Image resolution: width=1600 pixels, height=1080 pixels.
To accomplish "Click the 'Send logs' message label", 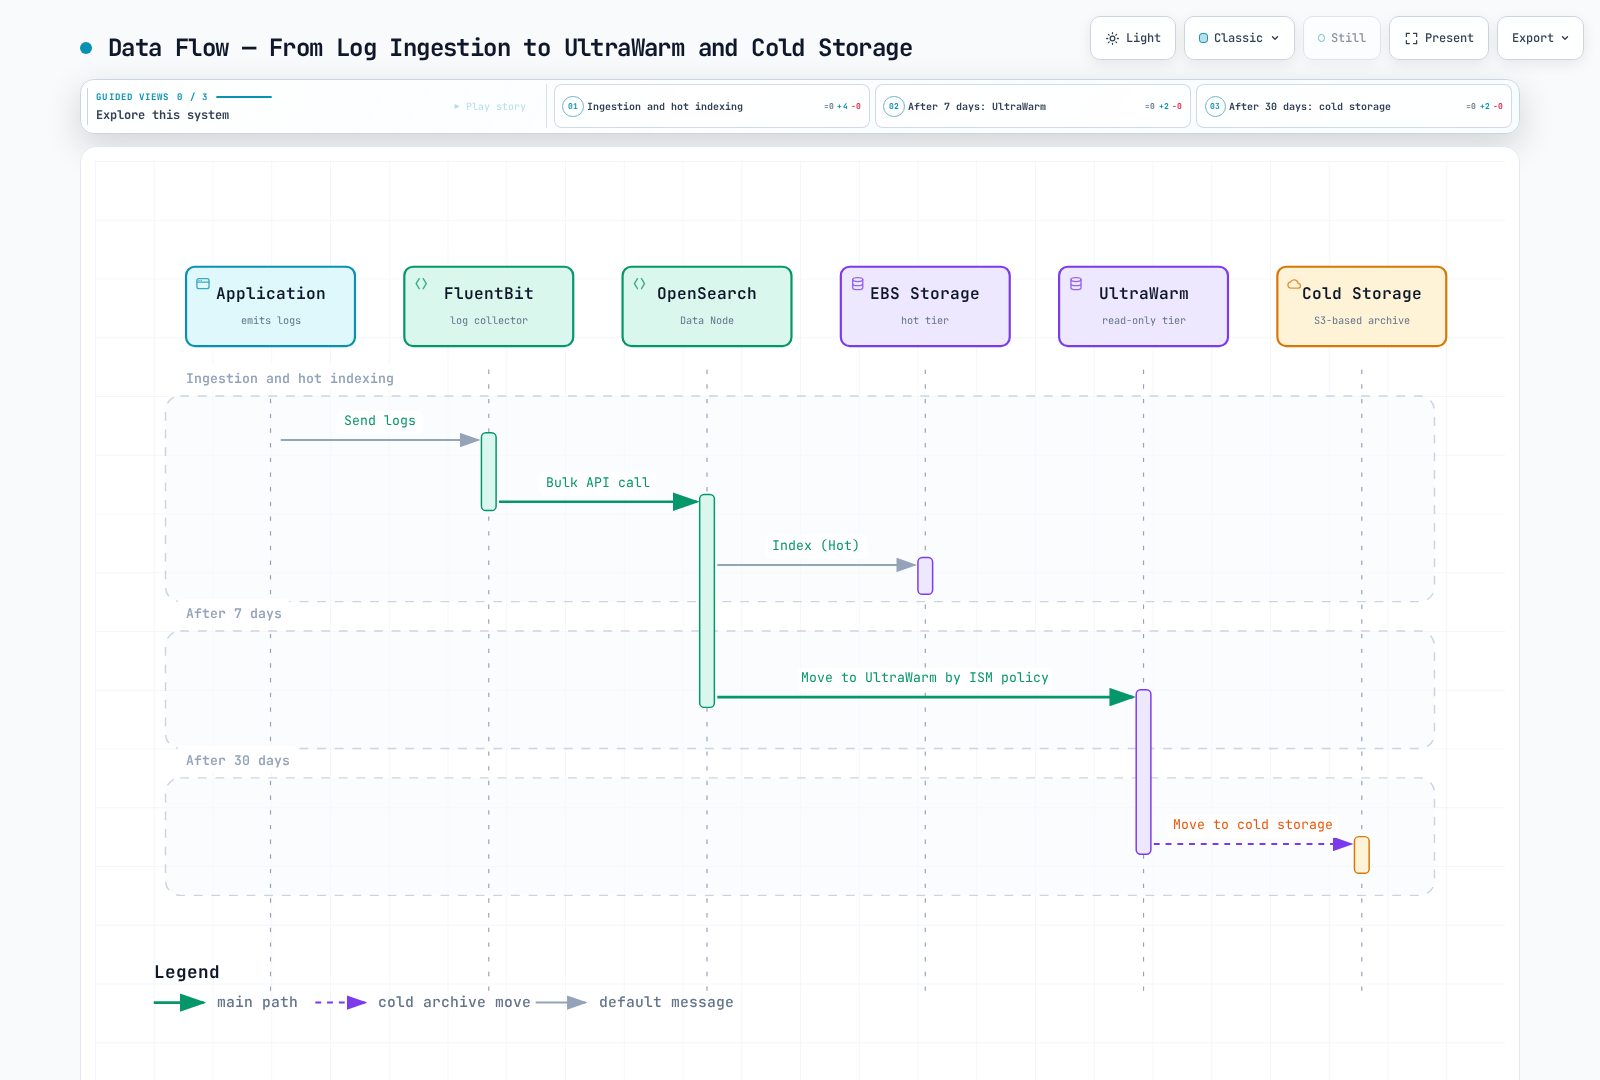I will [x=380, y=421].
